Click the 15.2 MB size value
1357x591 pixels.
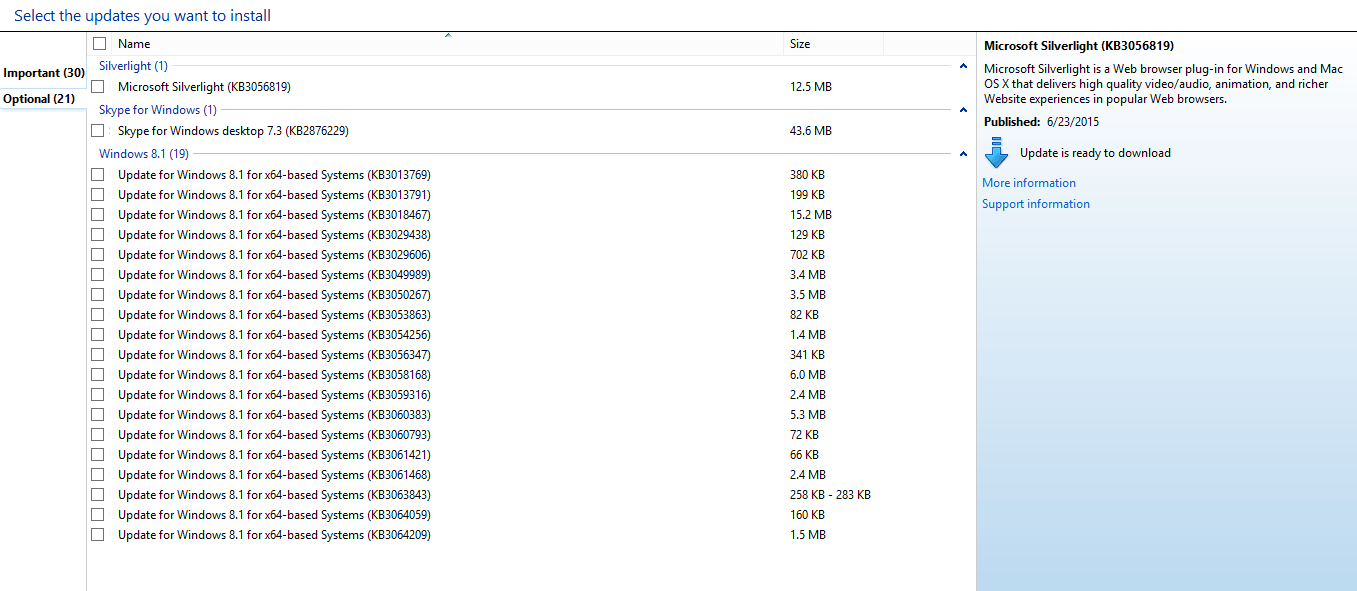pos(811,215)
